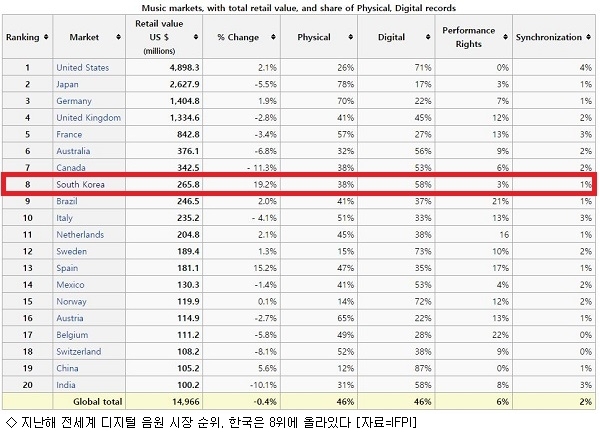This screenshot has height=434, width=600.
Task: Click the Brazil market link
Action: coord(67,201)
